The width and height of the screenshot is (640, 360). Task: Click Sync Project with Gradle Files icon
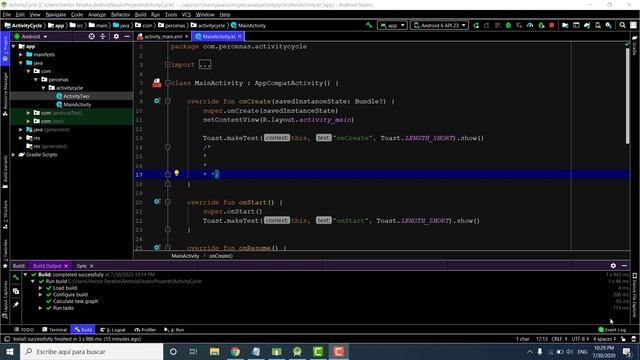click(587, 25)
